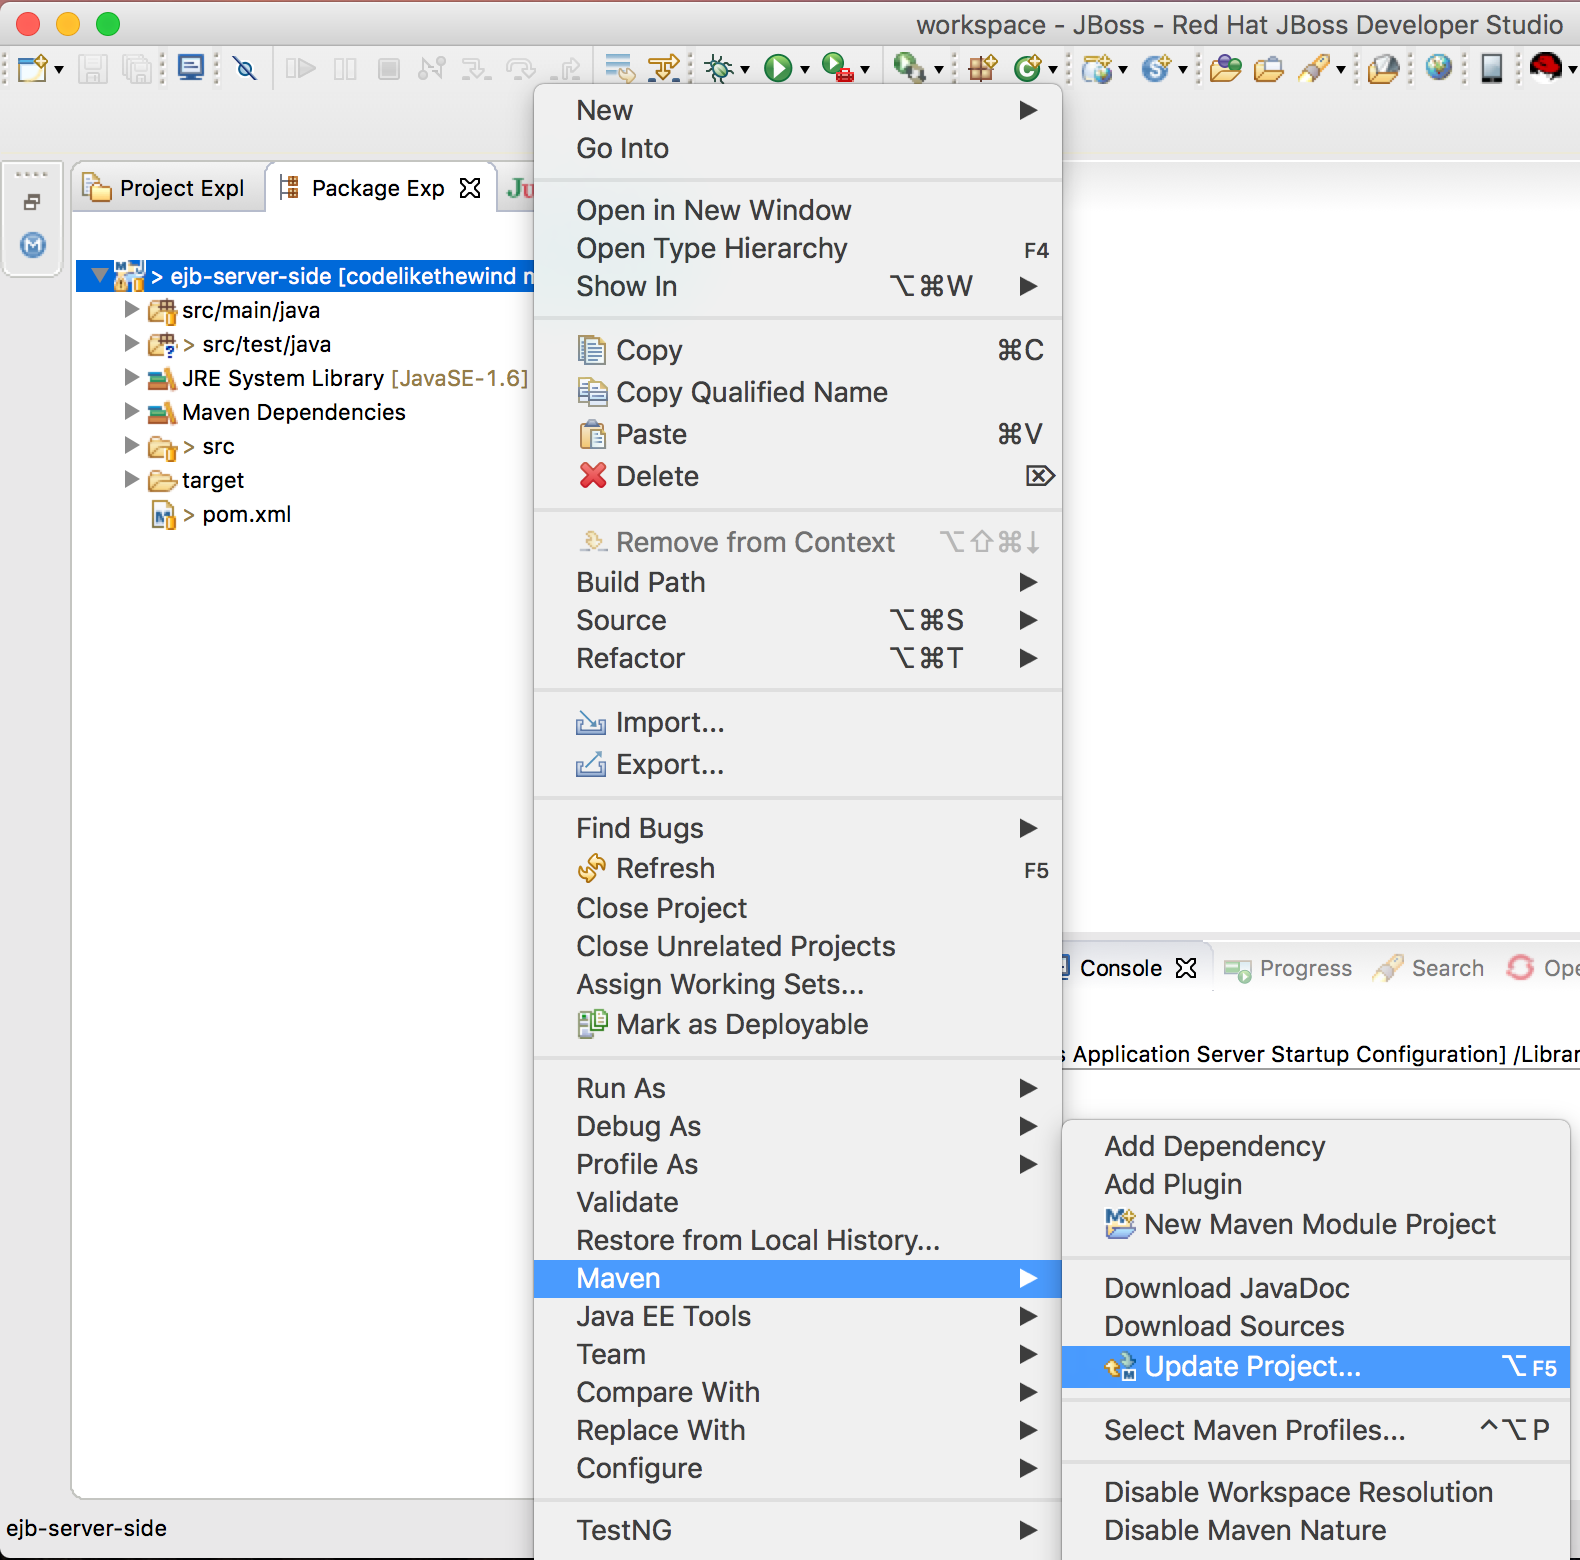Toggle Skip All Breakpoints icon
Screen dimensions: 1580x1560
(245, 68)
